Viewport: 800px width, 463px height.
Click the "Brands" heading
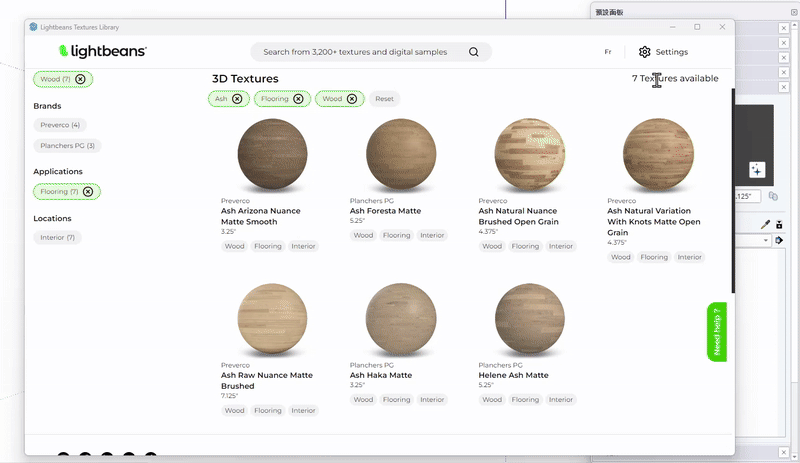tap(47, 106)
